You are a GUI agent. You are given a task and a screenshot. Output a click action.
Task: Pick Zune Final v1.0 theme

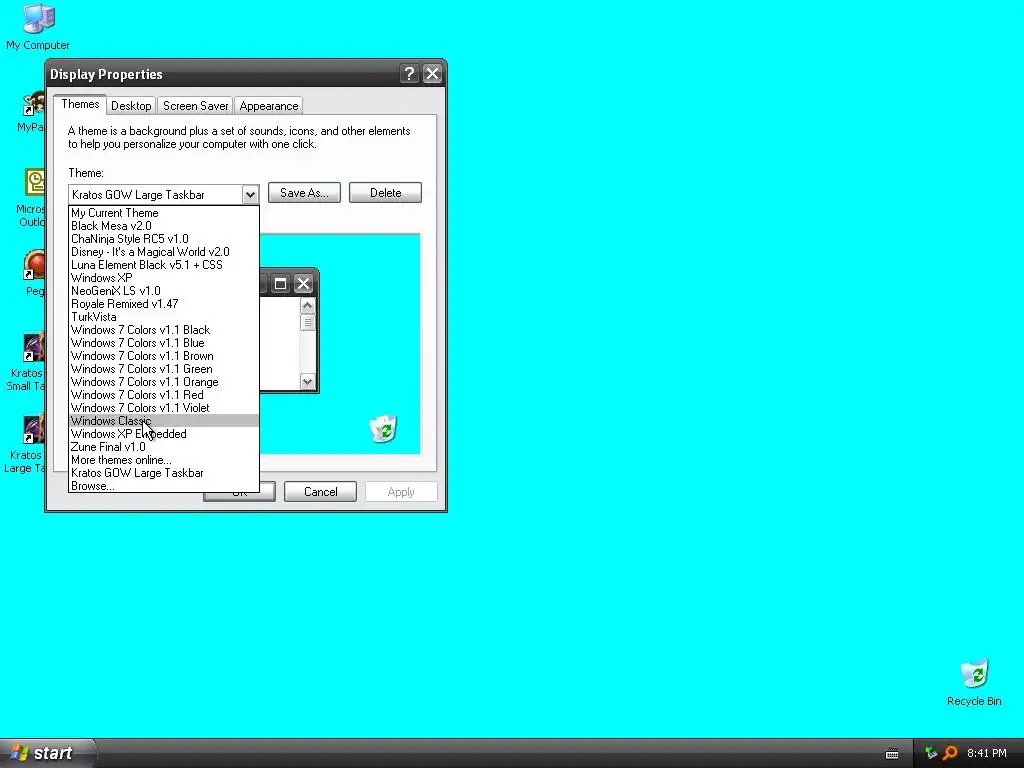click(164, 447)
